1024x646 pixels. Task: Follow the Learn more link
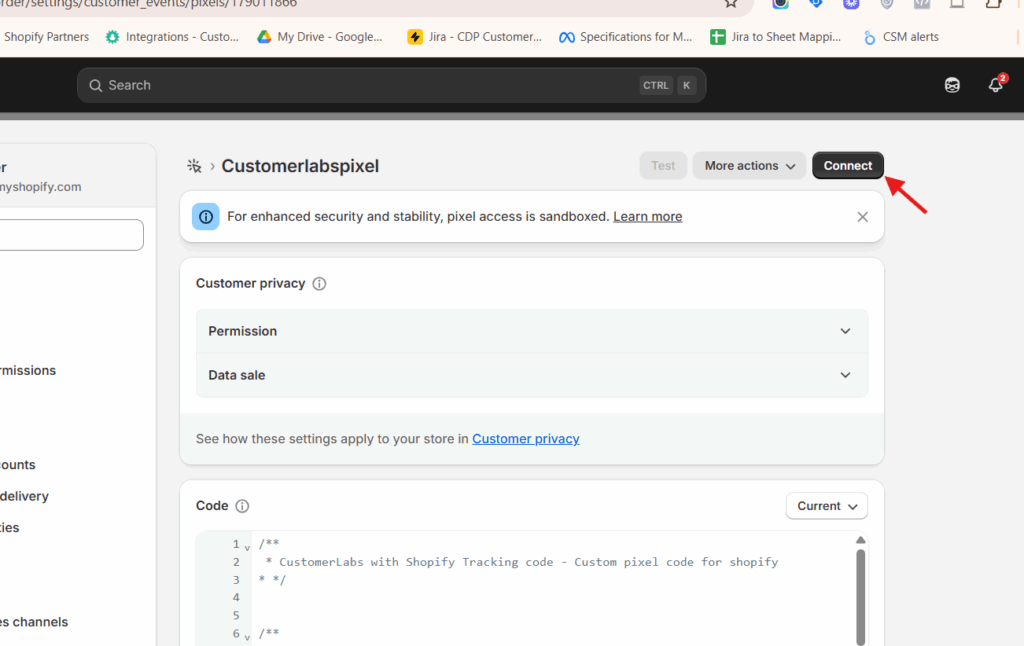tap(648, 216)
